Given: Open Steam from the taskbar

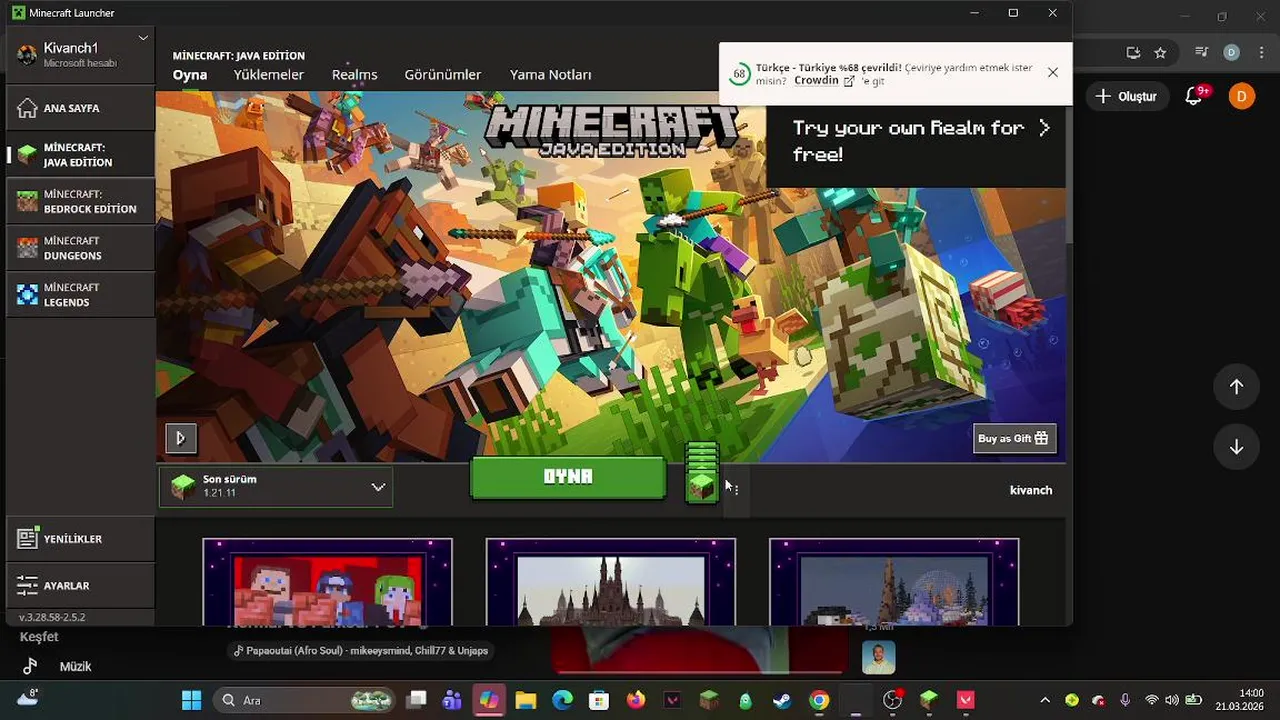Looking at the screenshot, I should (782, 700).
